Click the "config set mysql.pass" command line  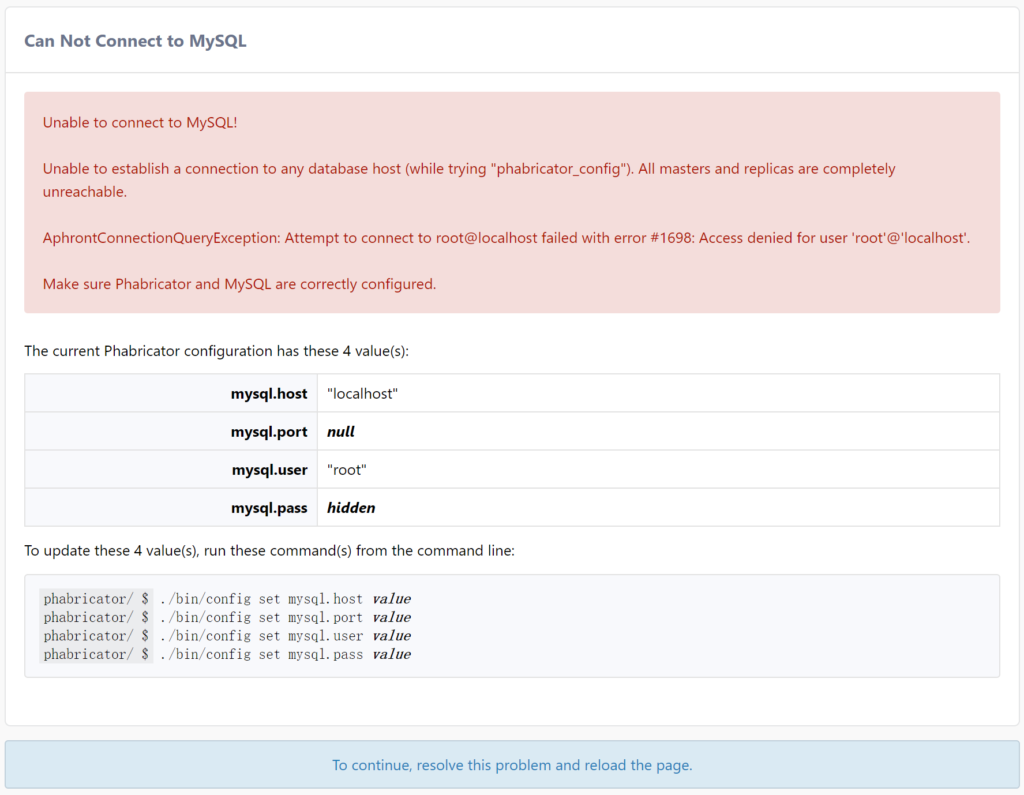[284, 654]
